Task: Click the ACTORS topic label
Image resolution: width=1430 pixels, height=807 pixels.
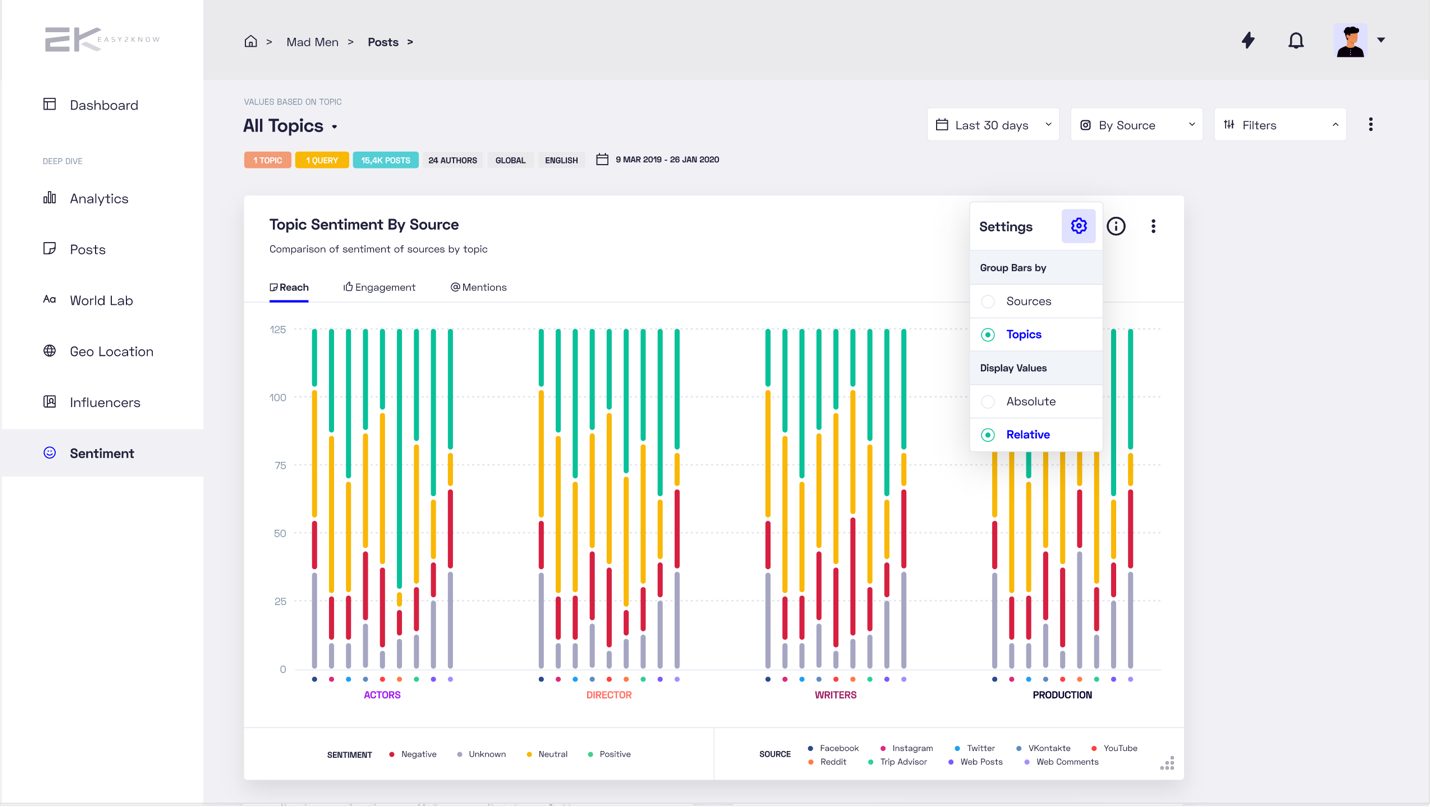Action: pyautogui.click(x=382, y=695)
